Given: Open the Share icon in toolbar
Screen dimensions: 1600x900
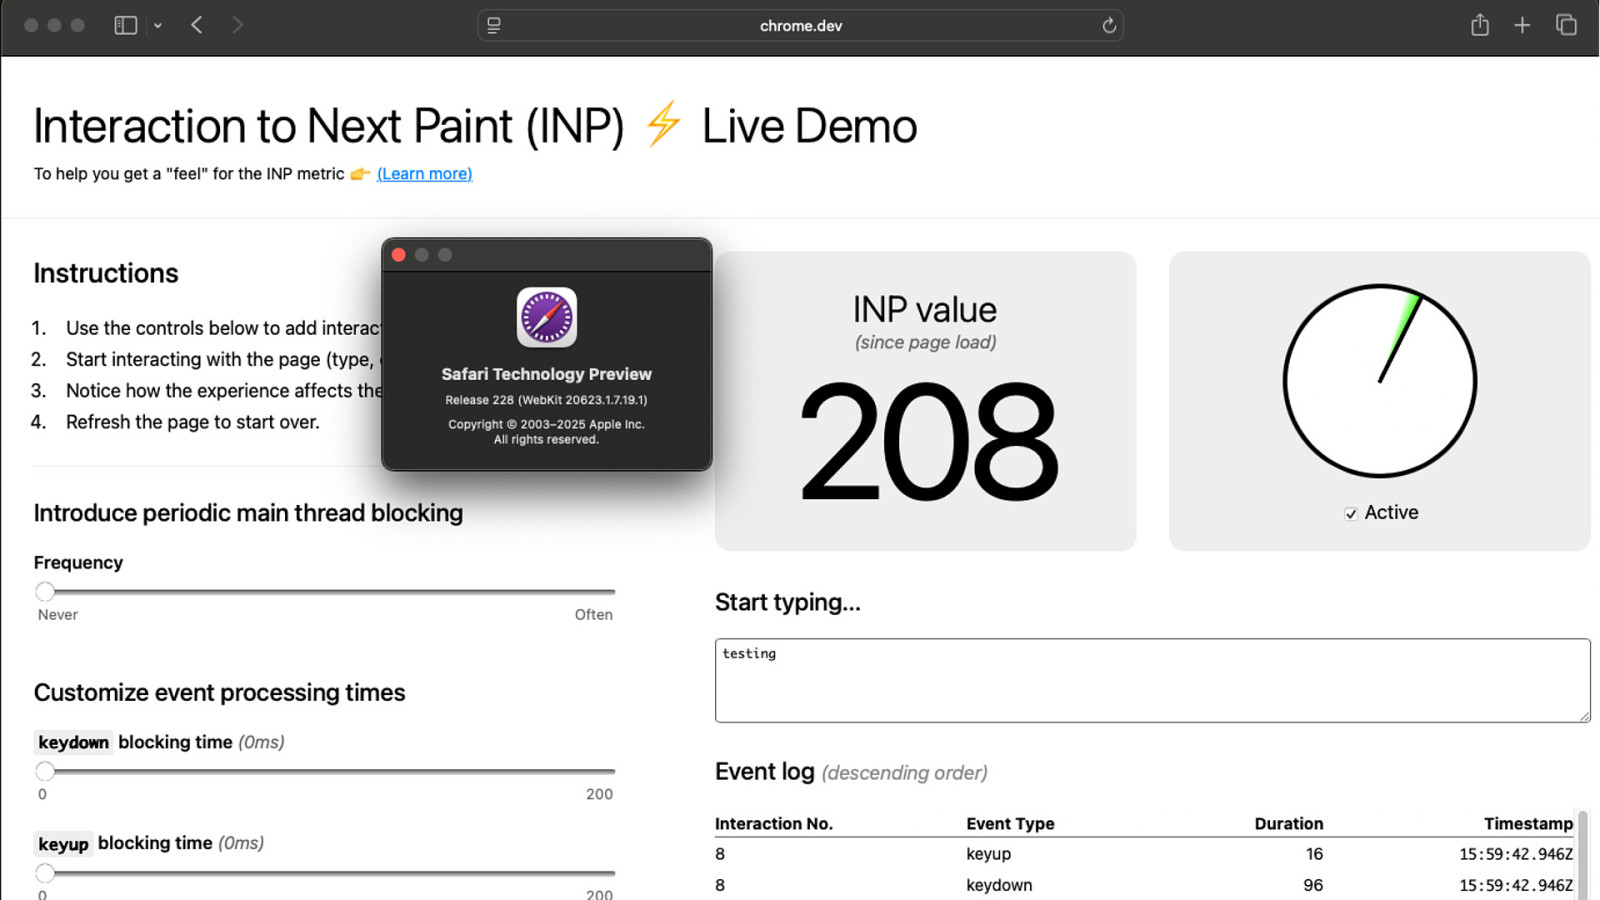Looking at the screenshot, I should [x=1480, y=26].
